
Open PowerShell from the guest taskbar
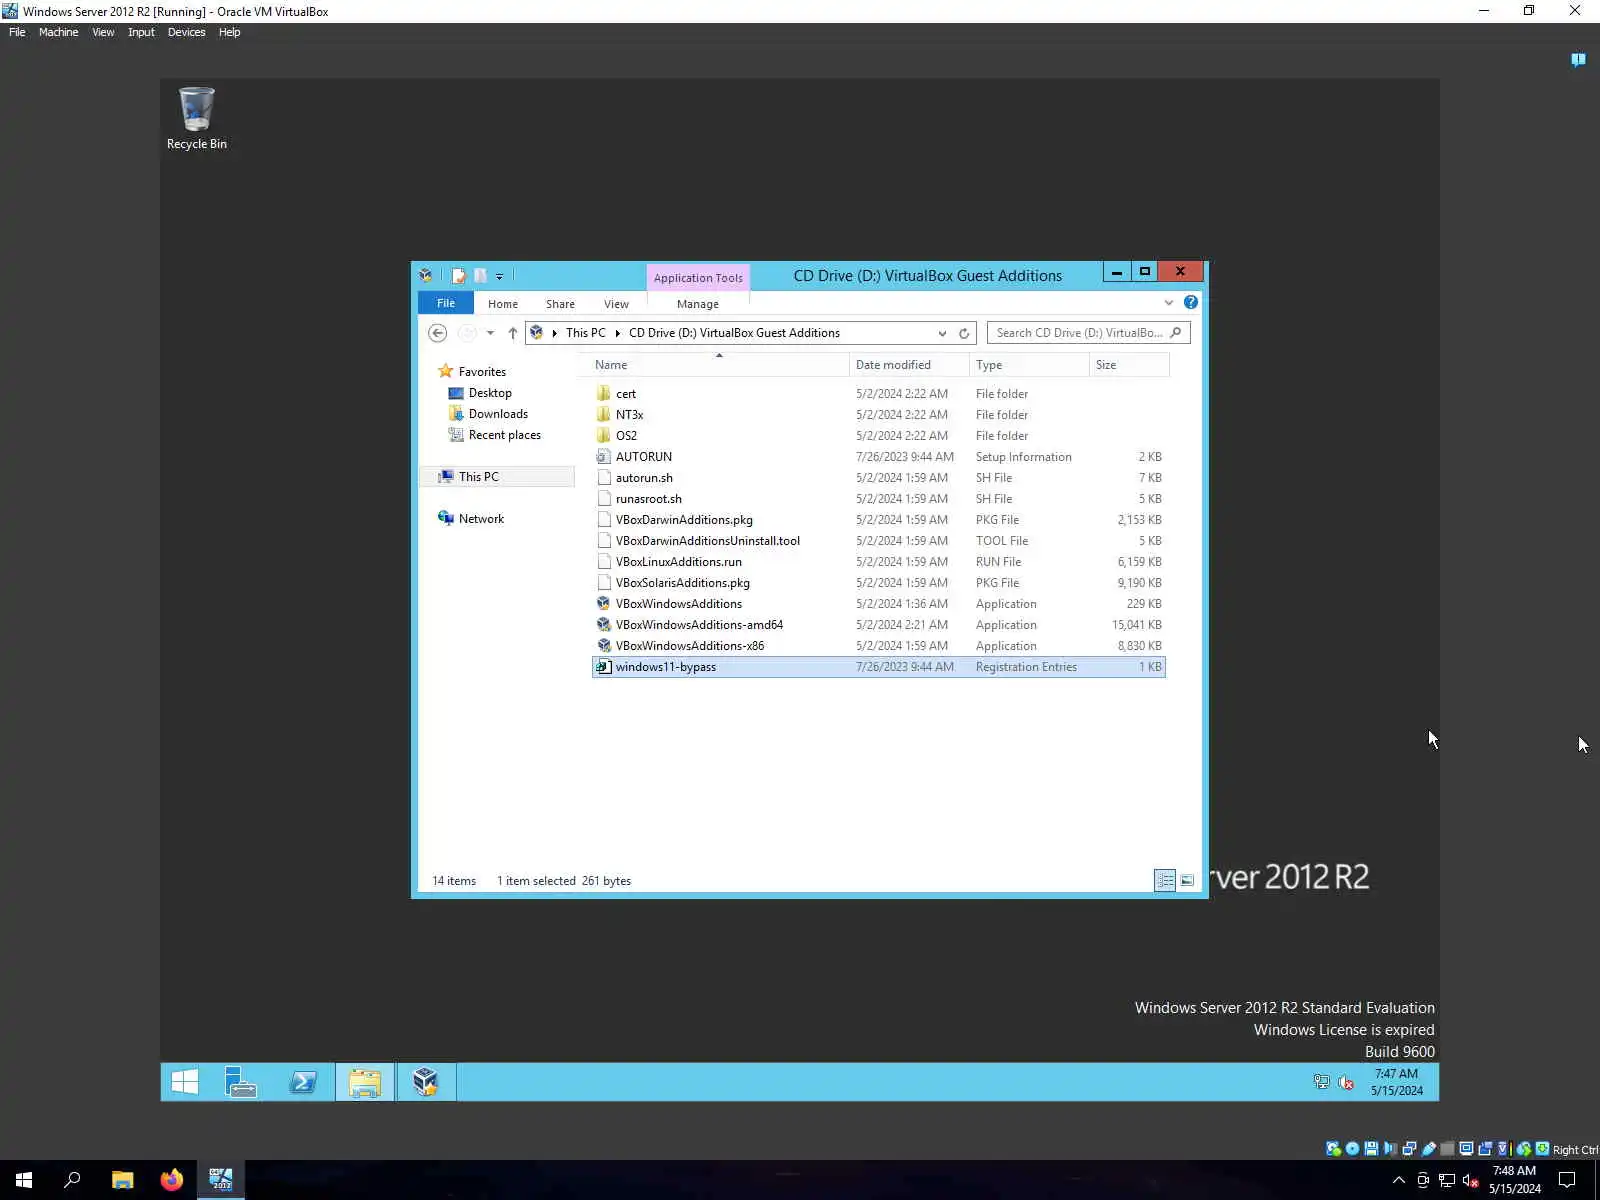(303, 1082)
